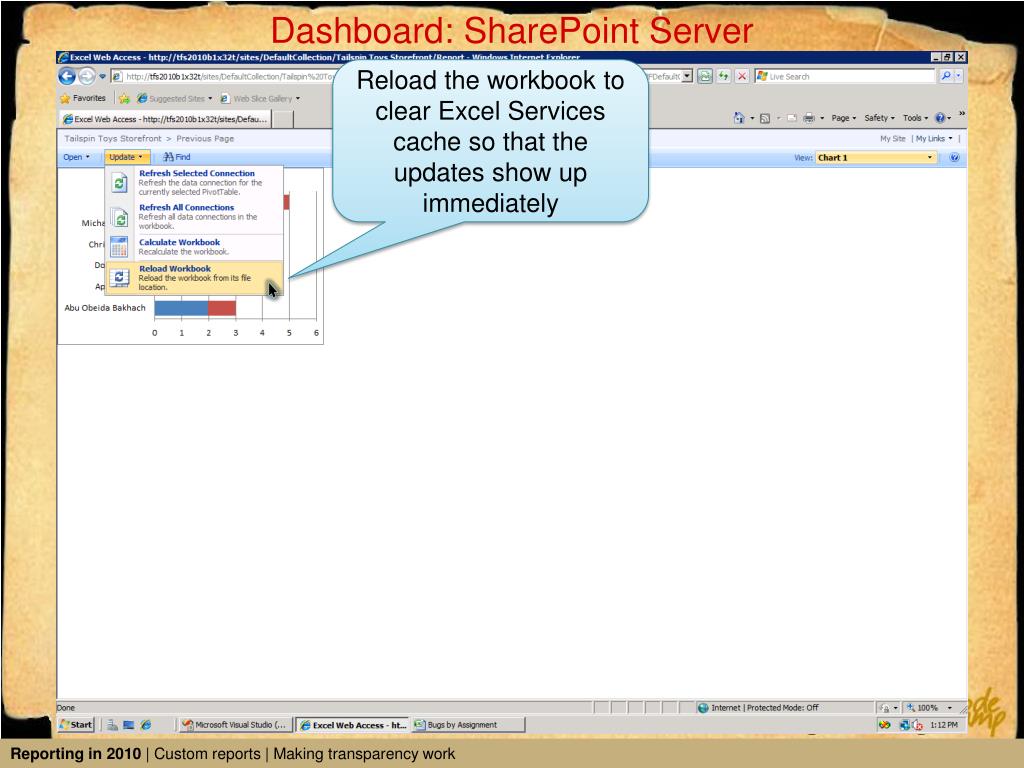This screenshot has width=1024, height=768.
Task: Click the Excel Web Access help icon
Action: (954, 157)
